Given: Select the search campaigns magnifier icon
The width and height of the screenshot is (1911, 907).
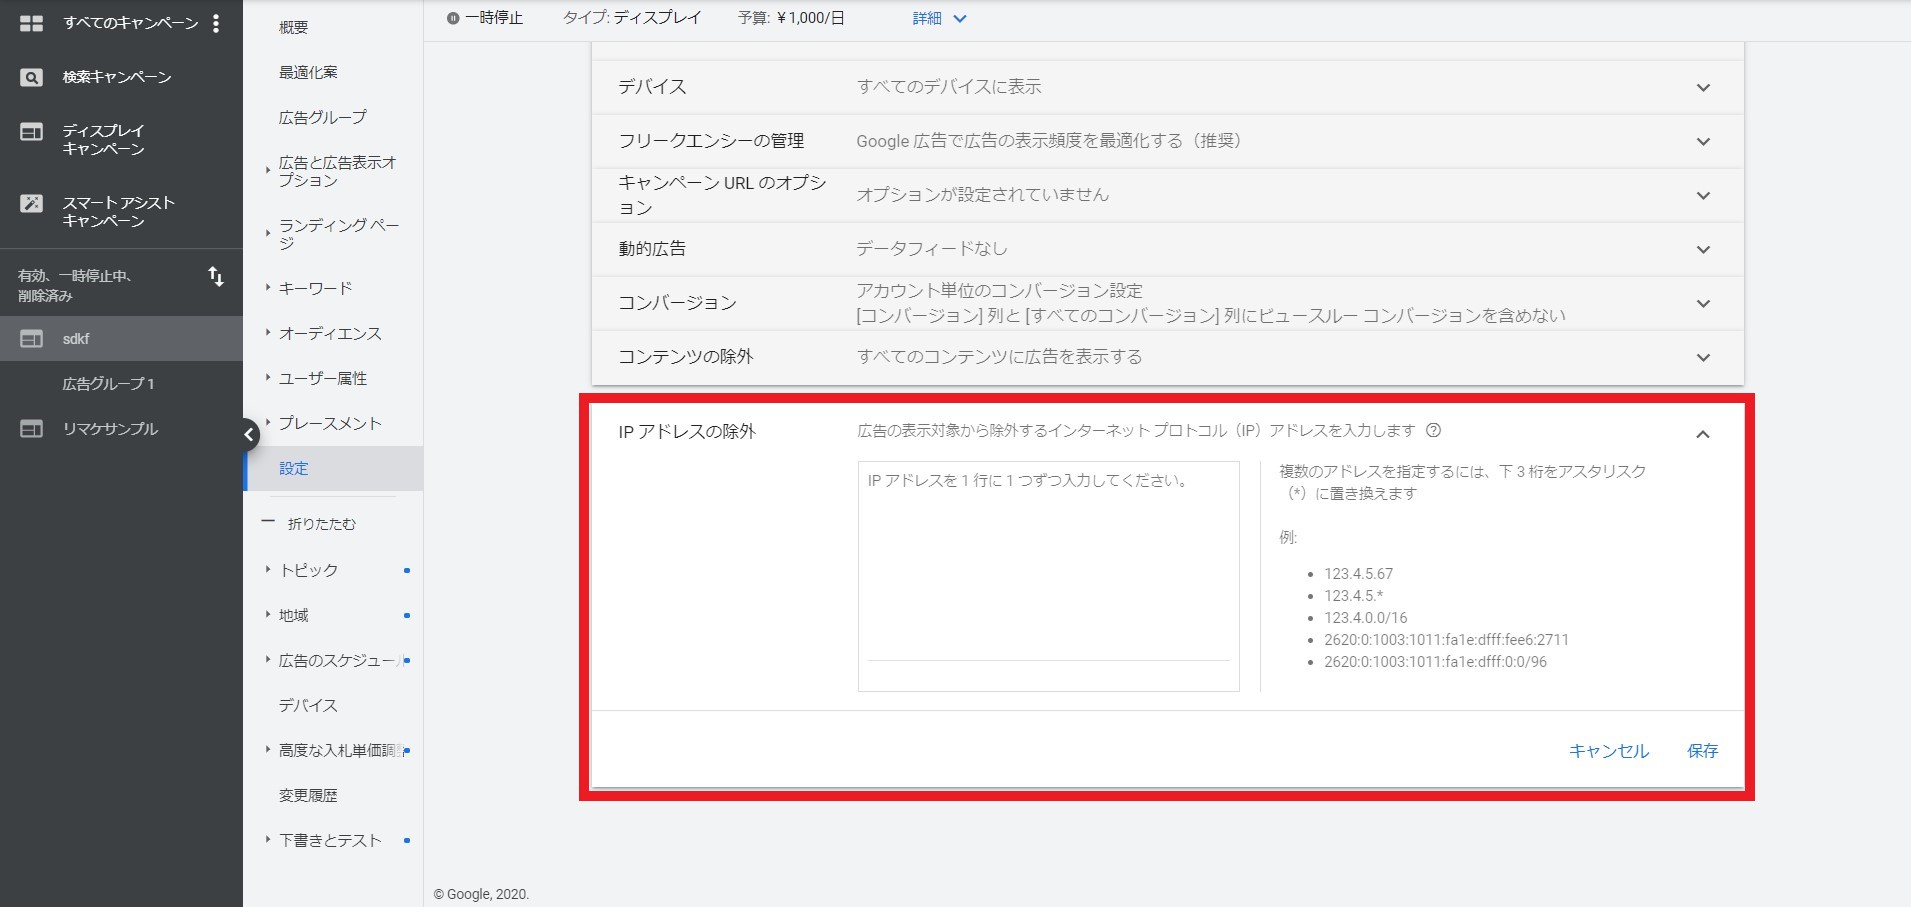Looking at the screenshot, I should coord(32,77).
